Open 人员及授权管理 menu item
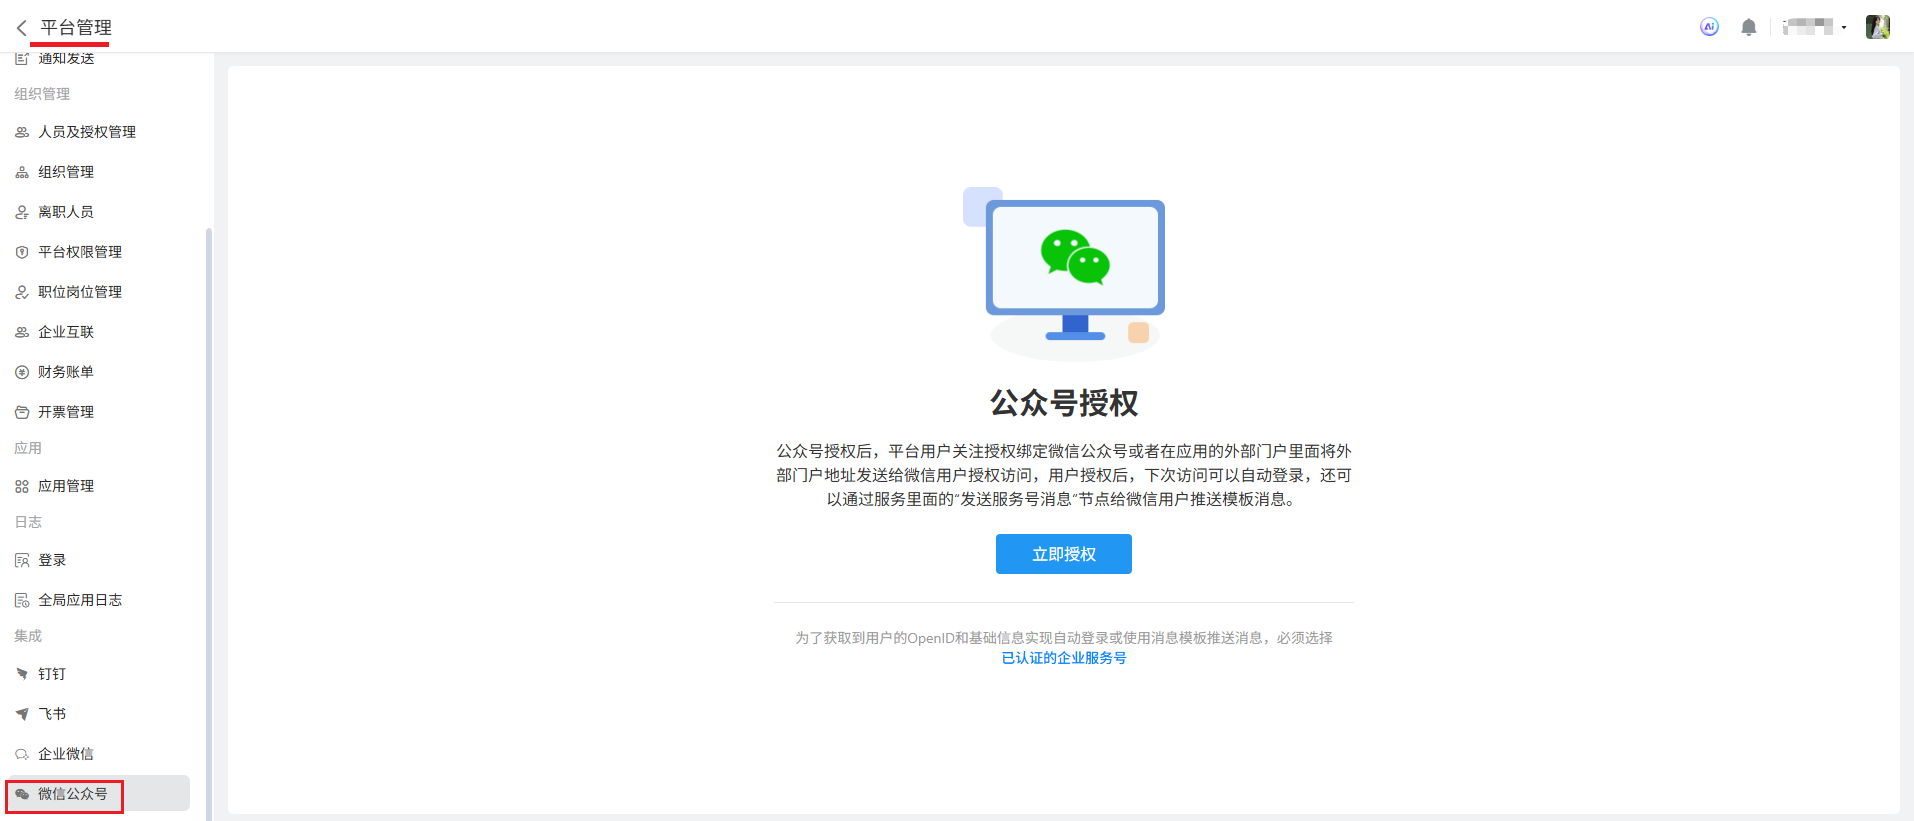Image resolution: width=1914 pixels, height=821 pixels. click(86, 132)
